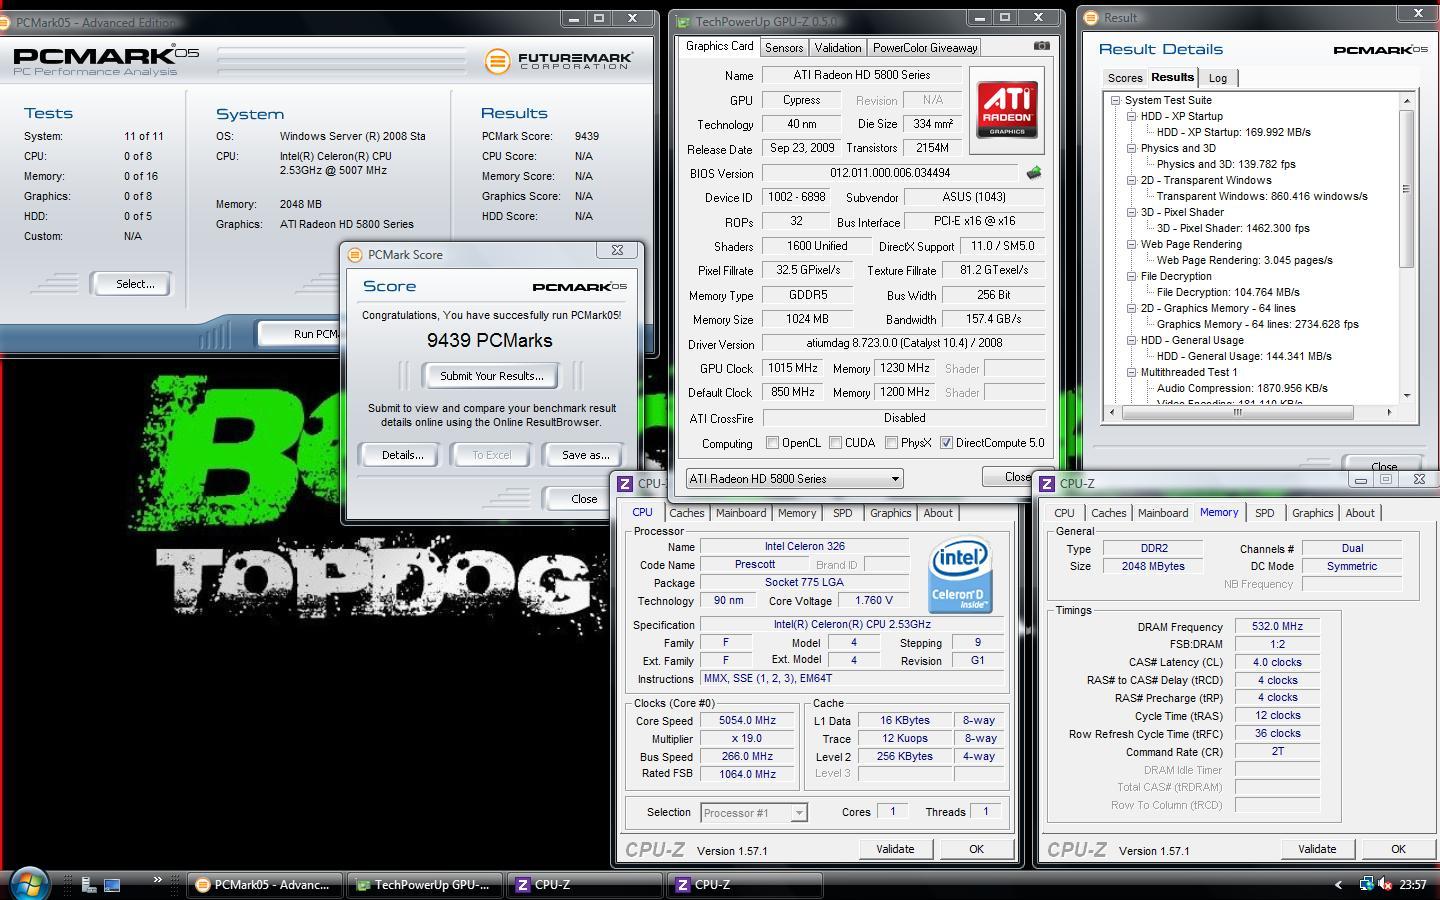Click the Run PCMark button
1440x900 pixels.
(x=300, y=334)
